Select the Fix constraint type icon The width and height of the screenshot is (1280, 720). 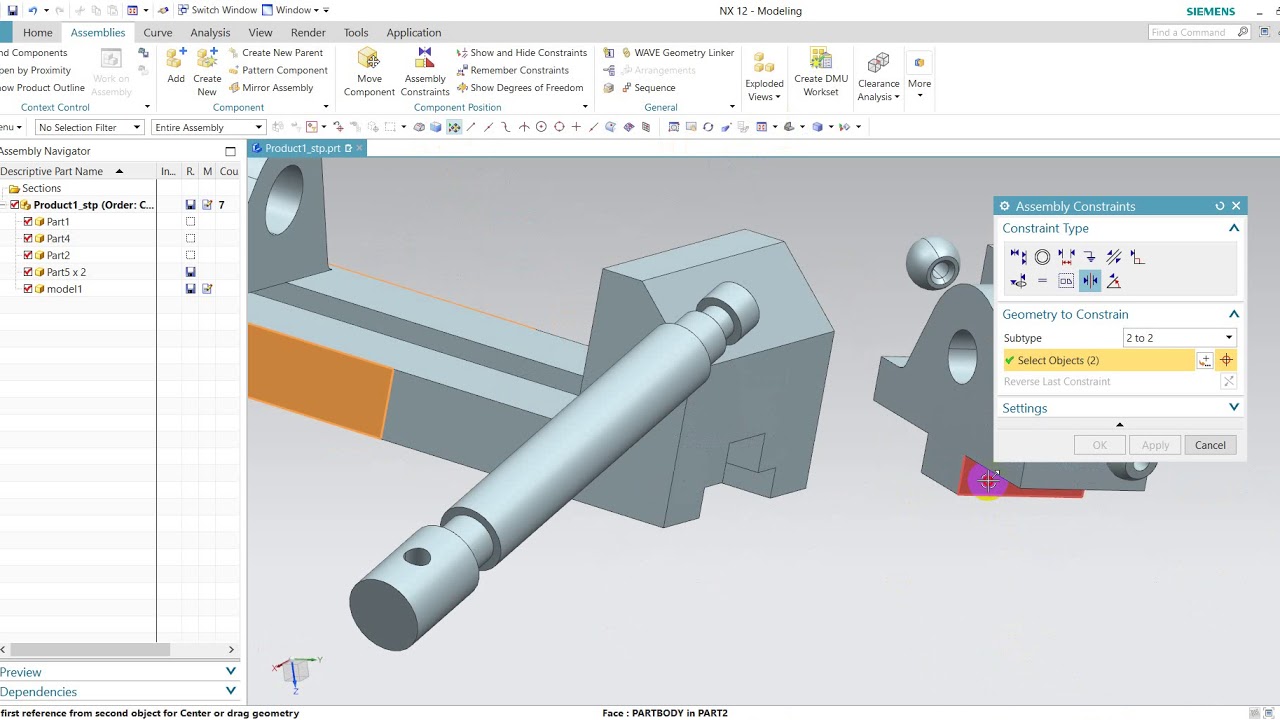1090,257
